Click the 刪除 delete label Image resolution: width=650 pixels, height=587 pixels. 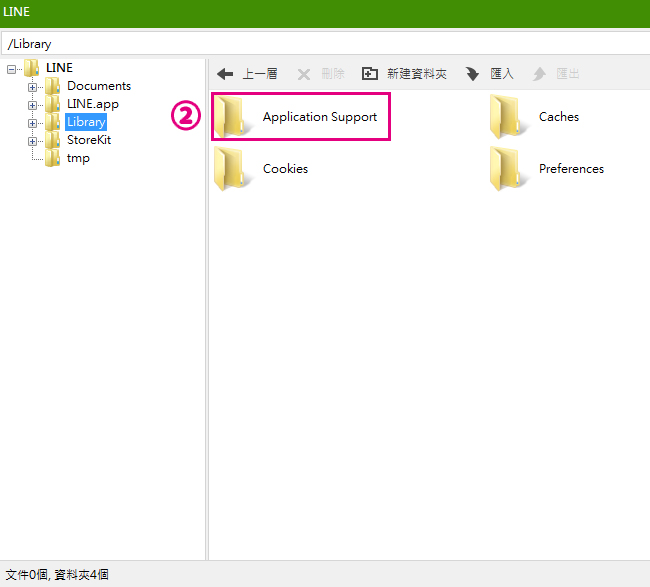333,74
